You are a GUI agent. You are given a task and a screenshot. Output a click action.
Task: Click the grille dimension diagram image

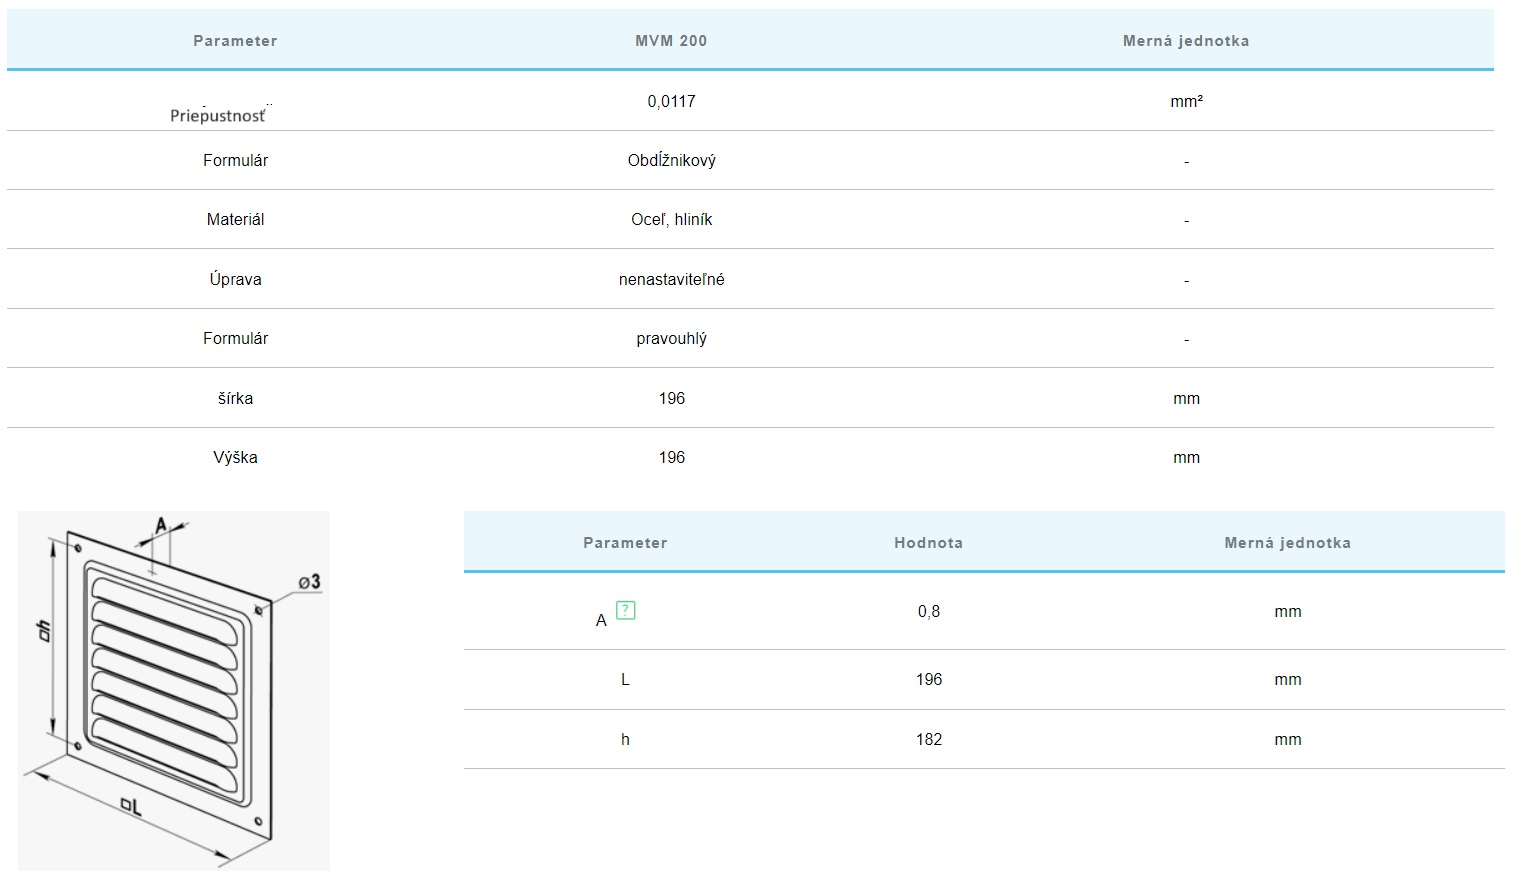(173, 690)
